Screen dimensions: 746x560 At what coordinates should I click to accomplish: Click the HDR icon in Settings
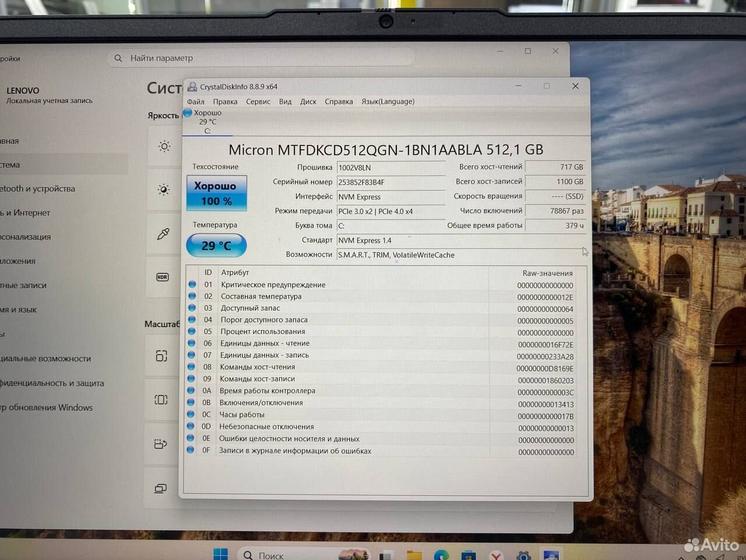coord(162,277)
